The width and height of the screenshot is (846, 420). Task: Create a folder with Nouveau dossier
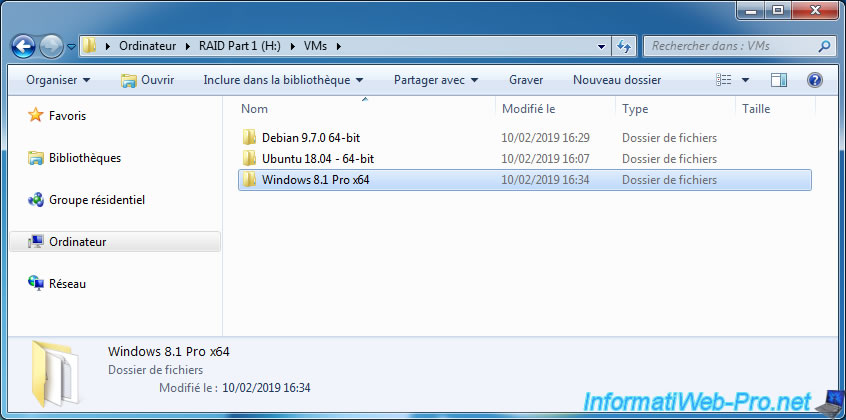coord(617,80)
